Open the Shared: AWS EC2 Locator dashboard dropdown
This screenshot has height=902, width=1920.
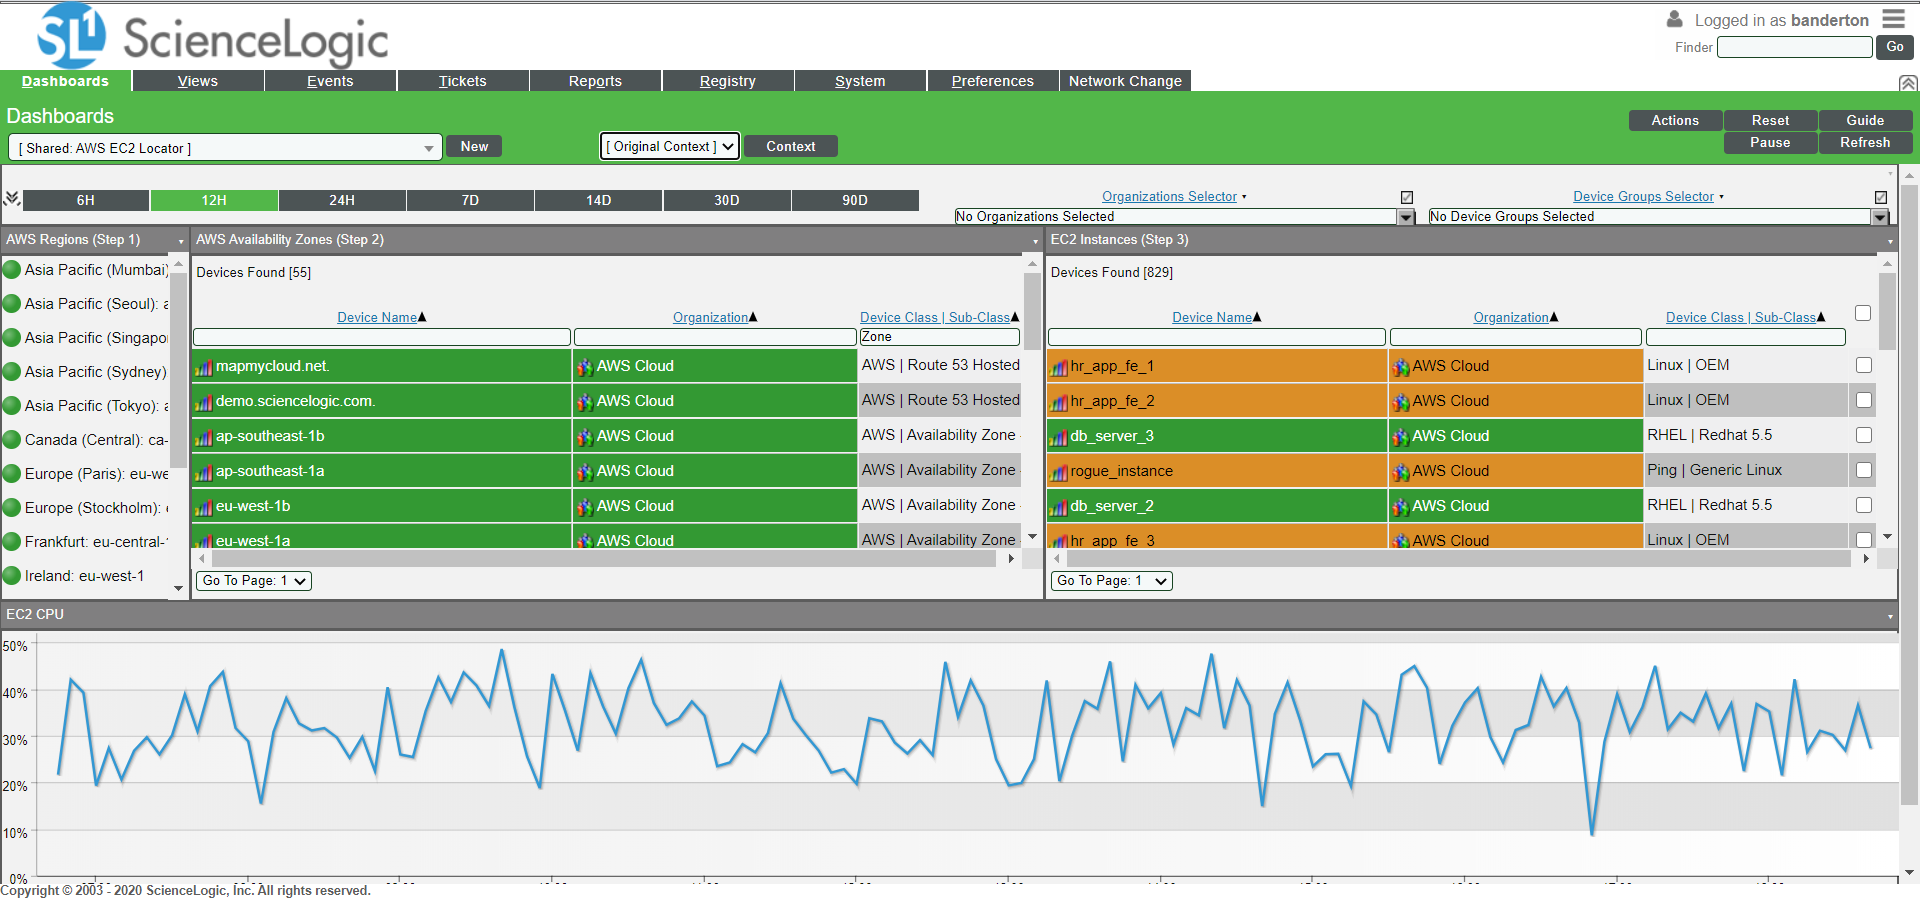(x=225, y=148)
